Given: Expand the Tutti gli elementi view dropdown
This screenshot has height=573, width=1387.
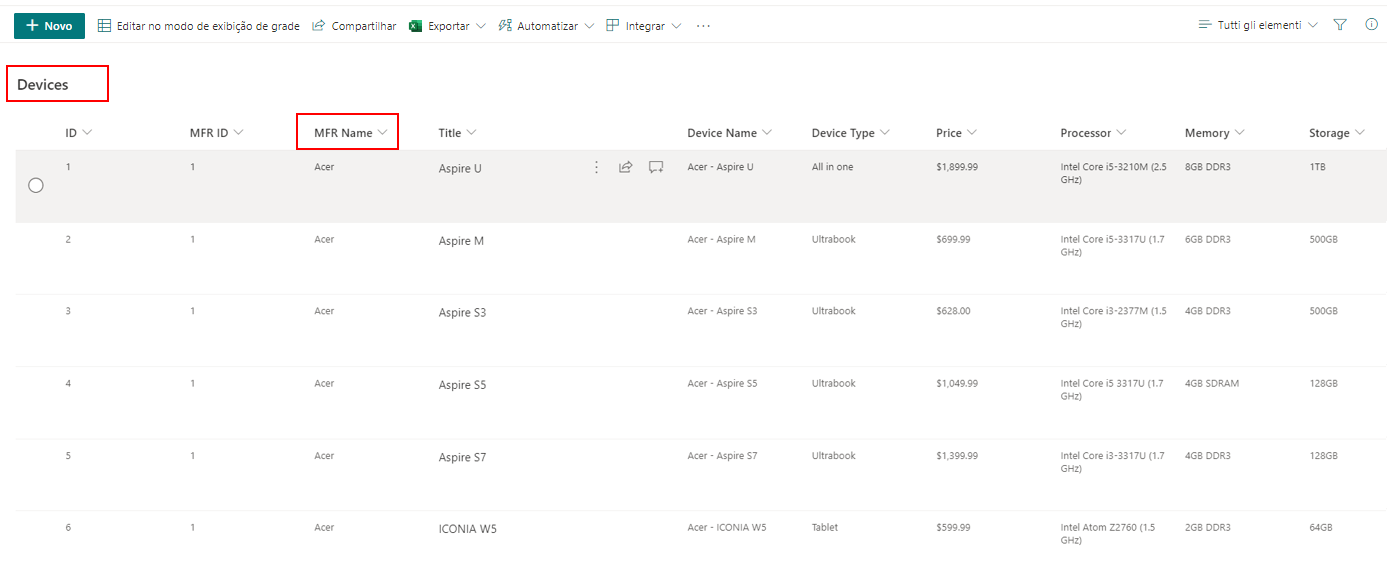Looking at the screenshot, I should pos(1258,25).
